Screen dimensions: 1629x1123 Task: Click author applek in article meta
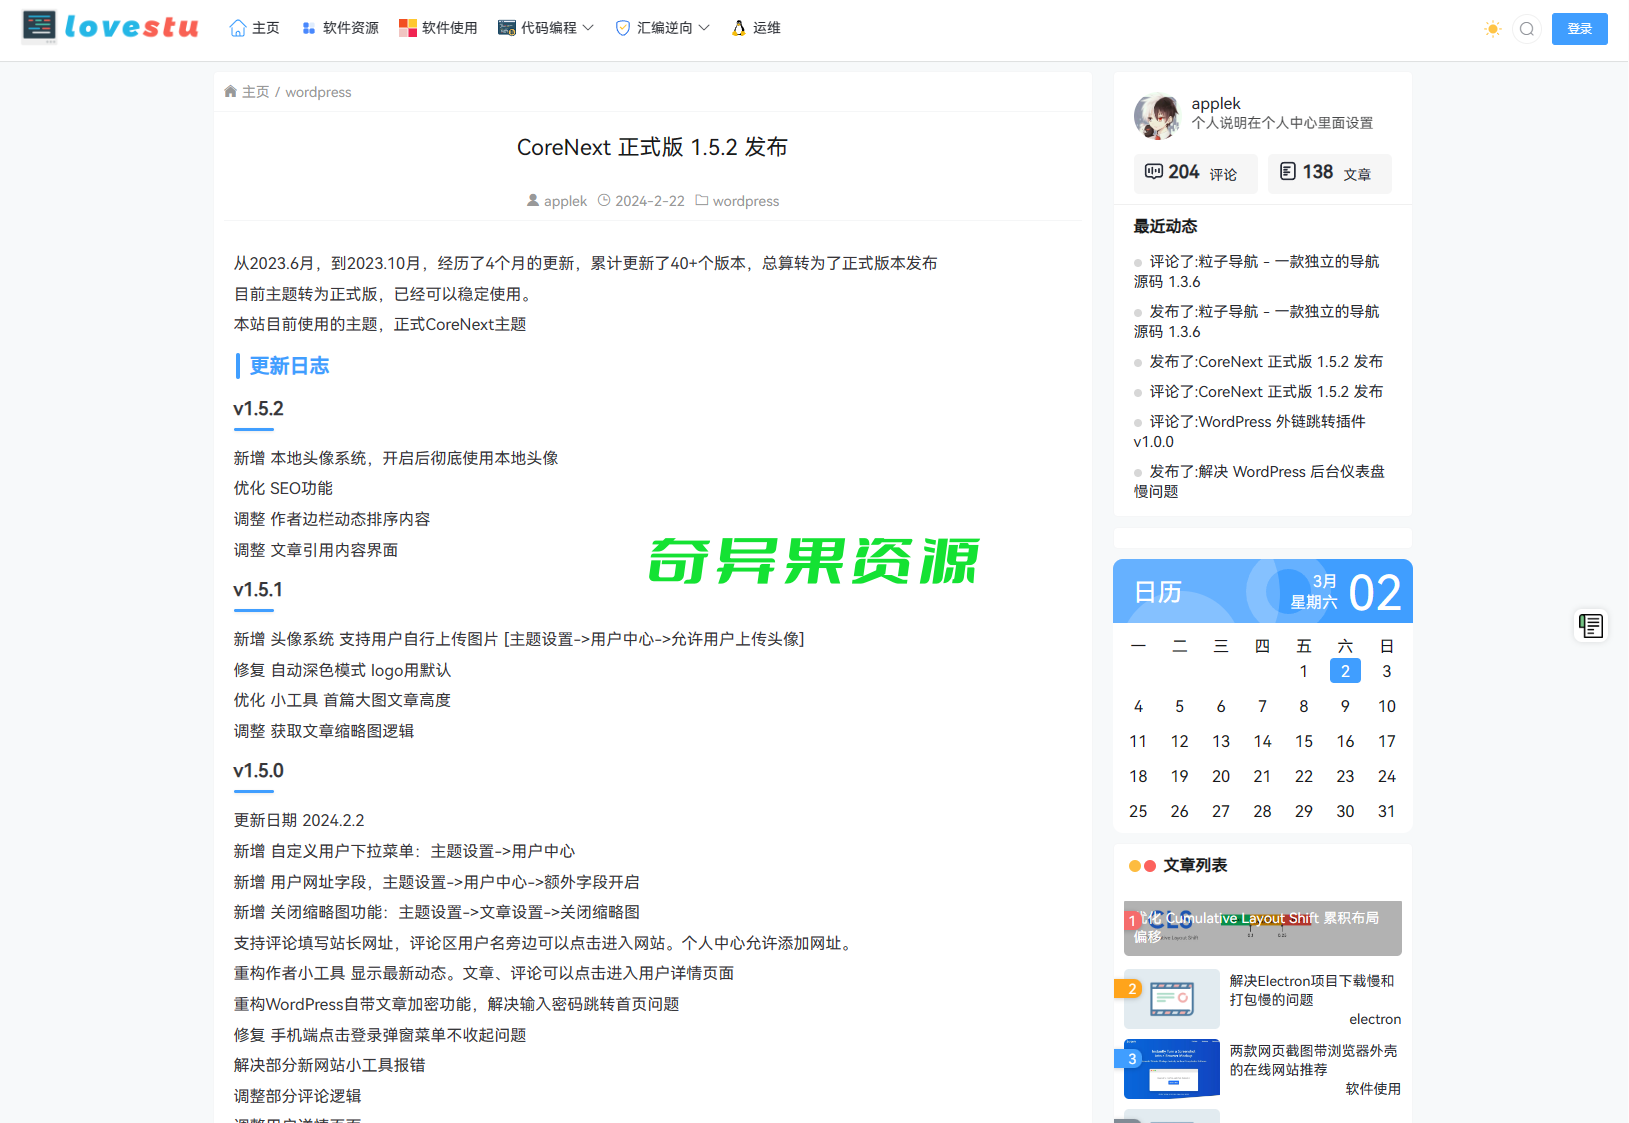[564, 201]
